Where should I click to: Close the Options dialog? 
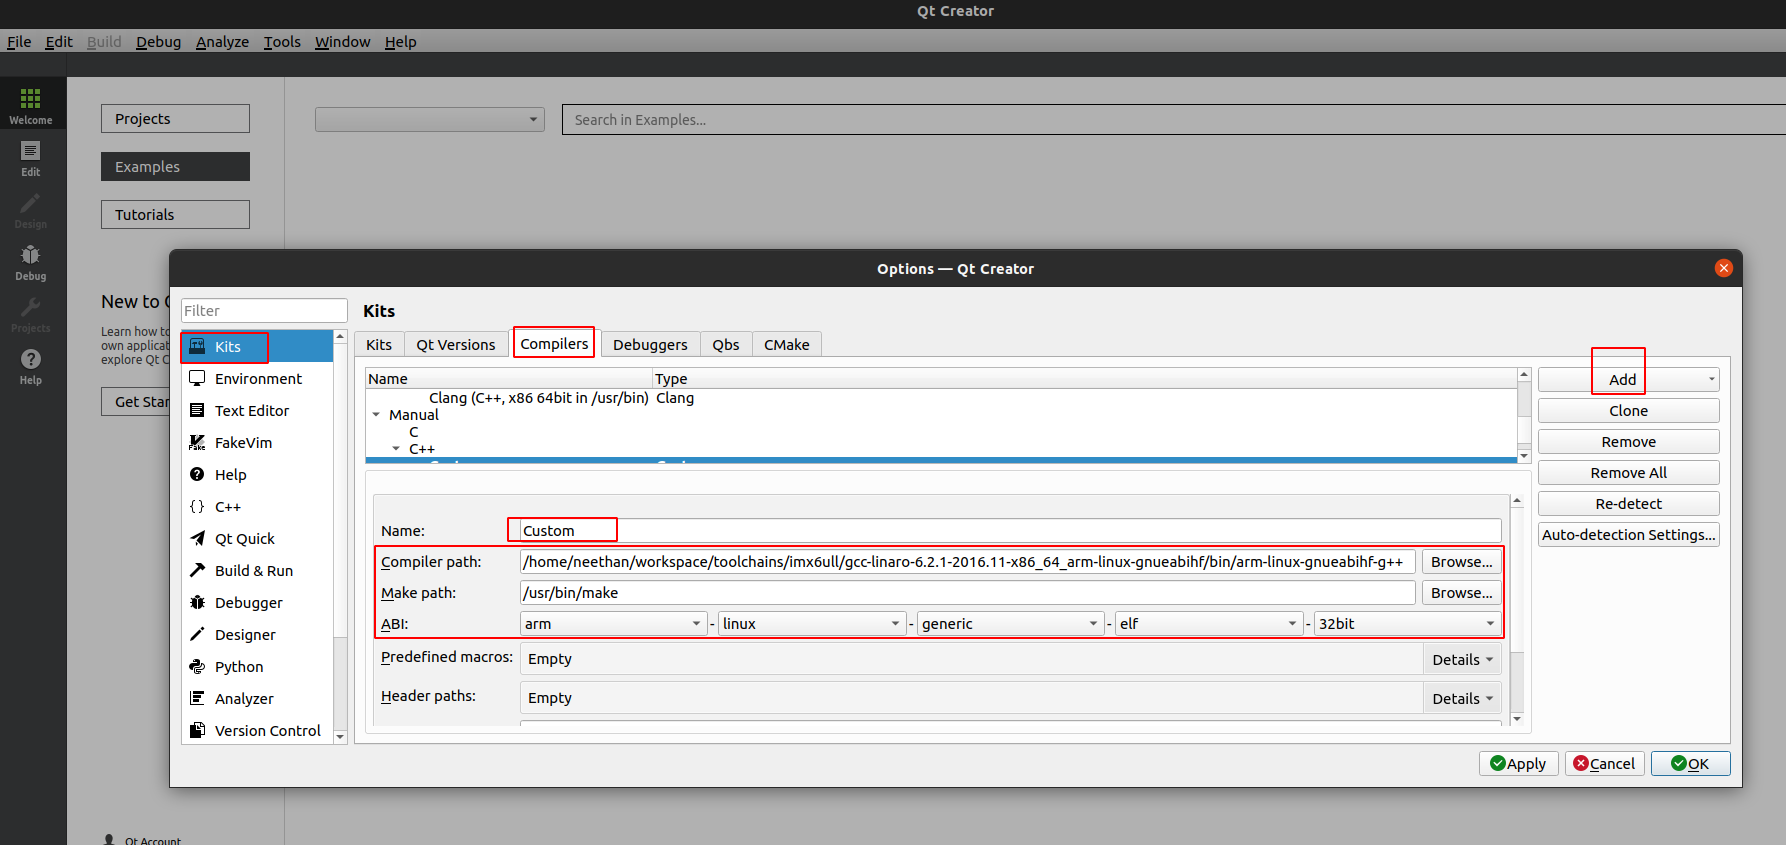click(1723, 268)
